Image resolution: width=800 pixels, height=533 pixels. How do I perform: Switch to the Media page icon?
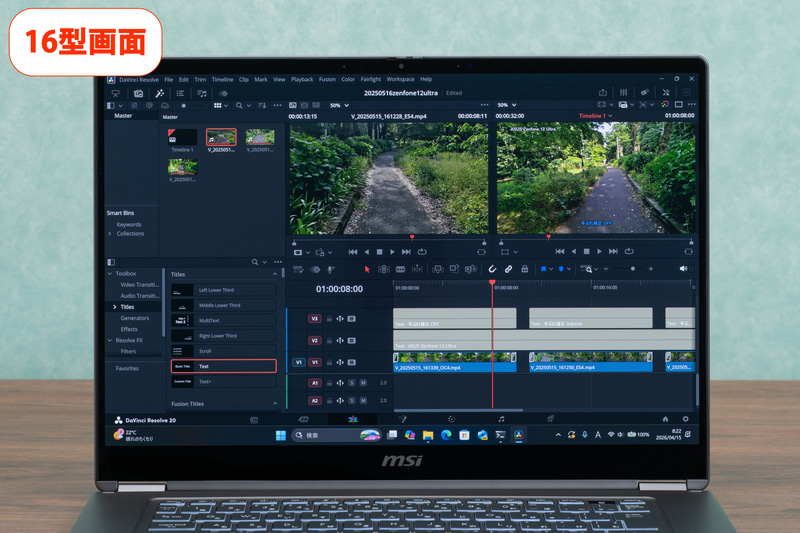point(254,420)
